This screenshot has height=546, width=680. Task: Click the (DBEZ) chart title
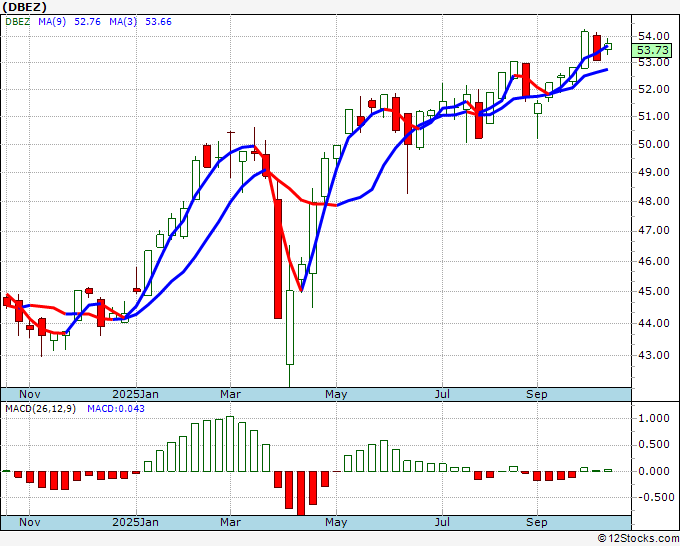[x=24, y=7]
